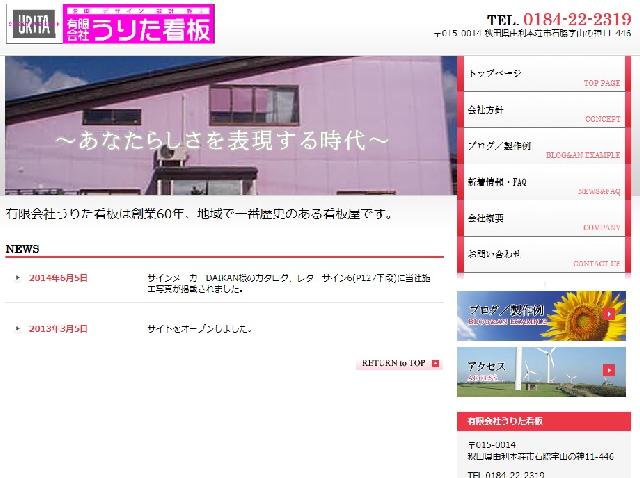Screen dimensions: 640x478
Task: Select the 2014年6月5日 news date
Action: pyautogui.click(x=58, y=278)
